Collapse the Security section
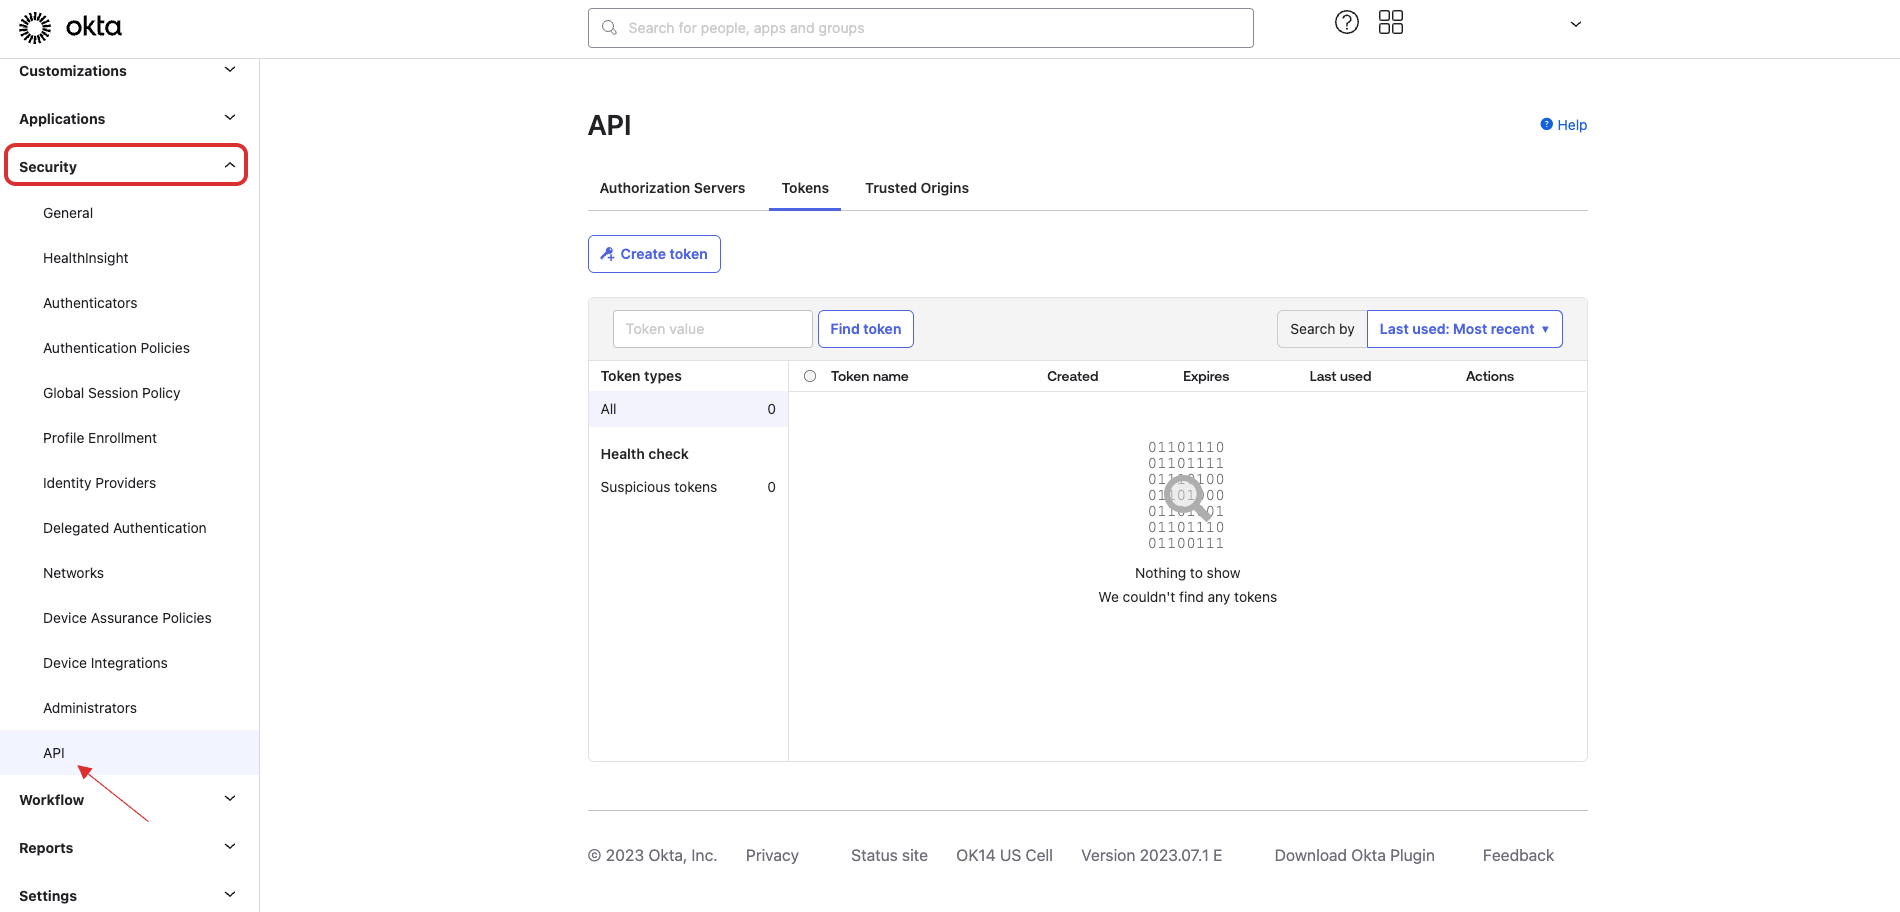Viewport: 1900px width, 912px height. coord(126,166)
